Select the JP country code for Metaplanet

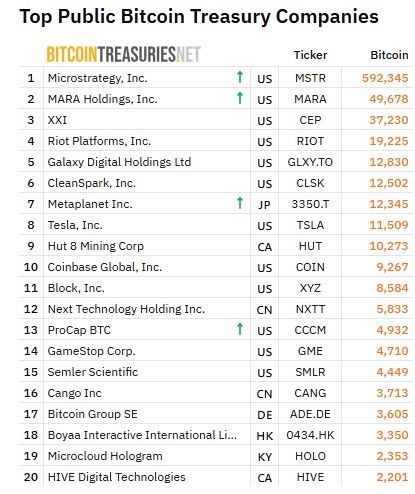[x=264, y=205]
